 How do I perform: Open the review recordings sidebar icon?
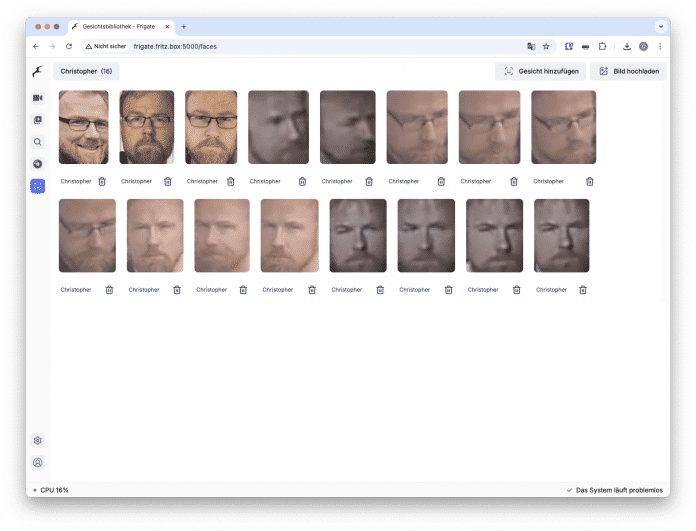click(38, 120)
